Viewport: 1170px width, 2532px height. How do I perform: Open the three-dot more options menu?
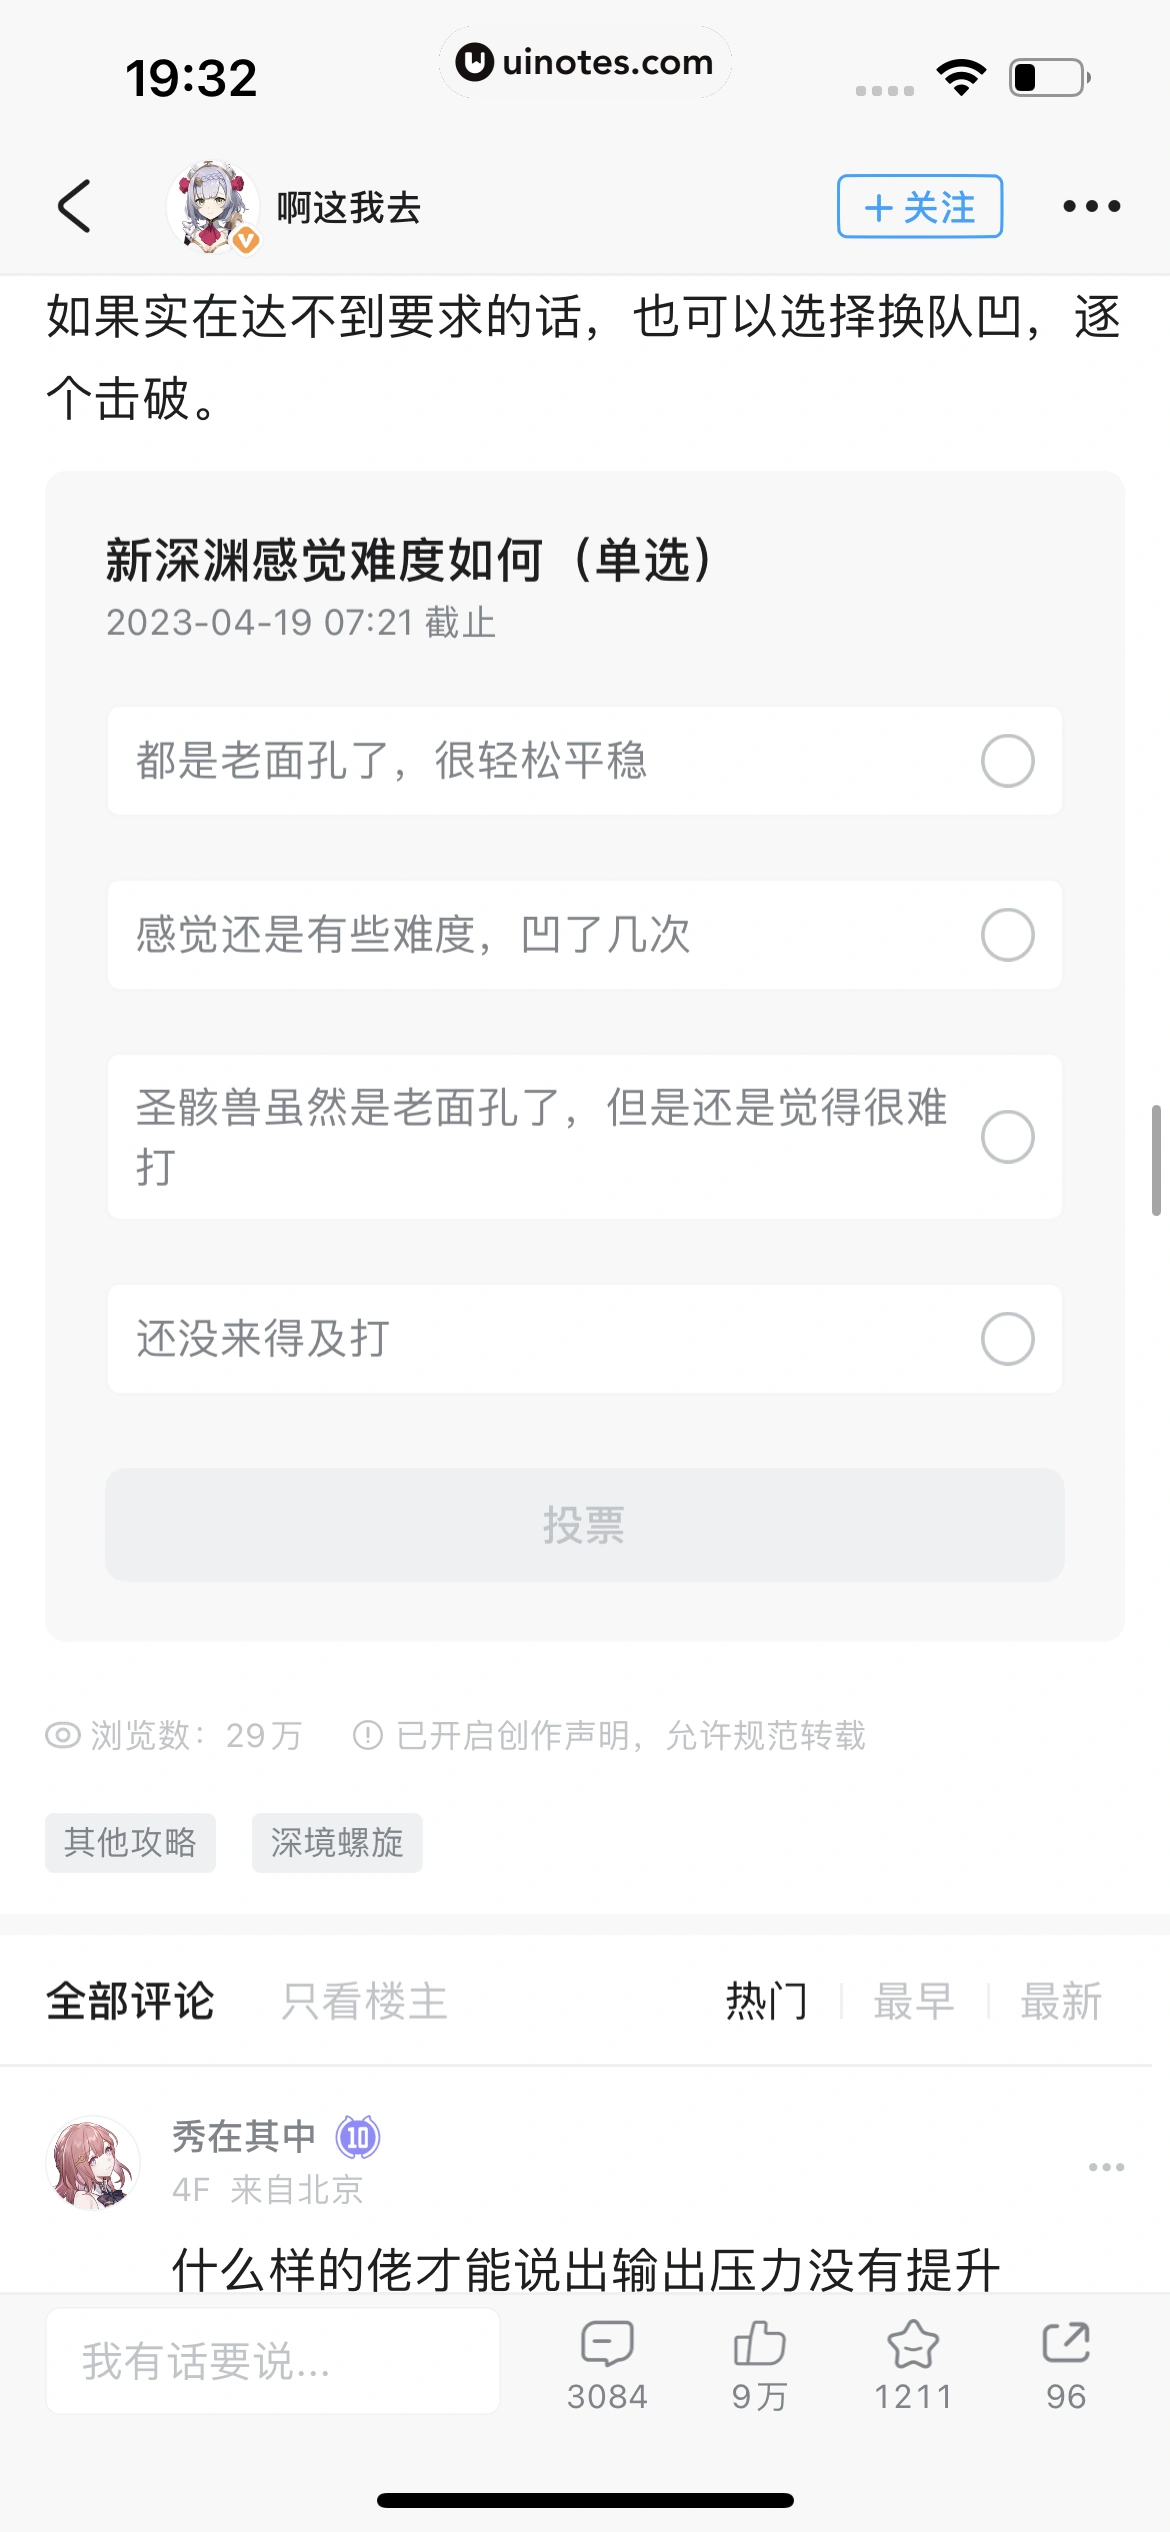click(x=1091, y=206)
